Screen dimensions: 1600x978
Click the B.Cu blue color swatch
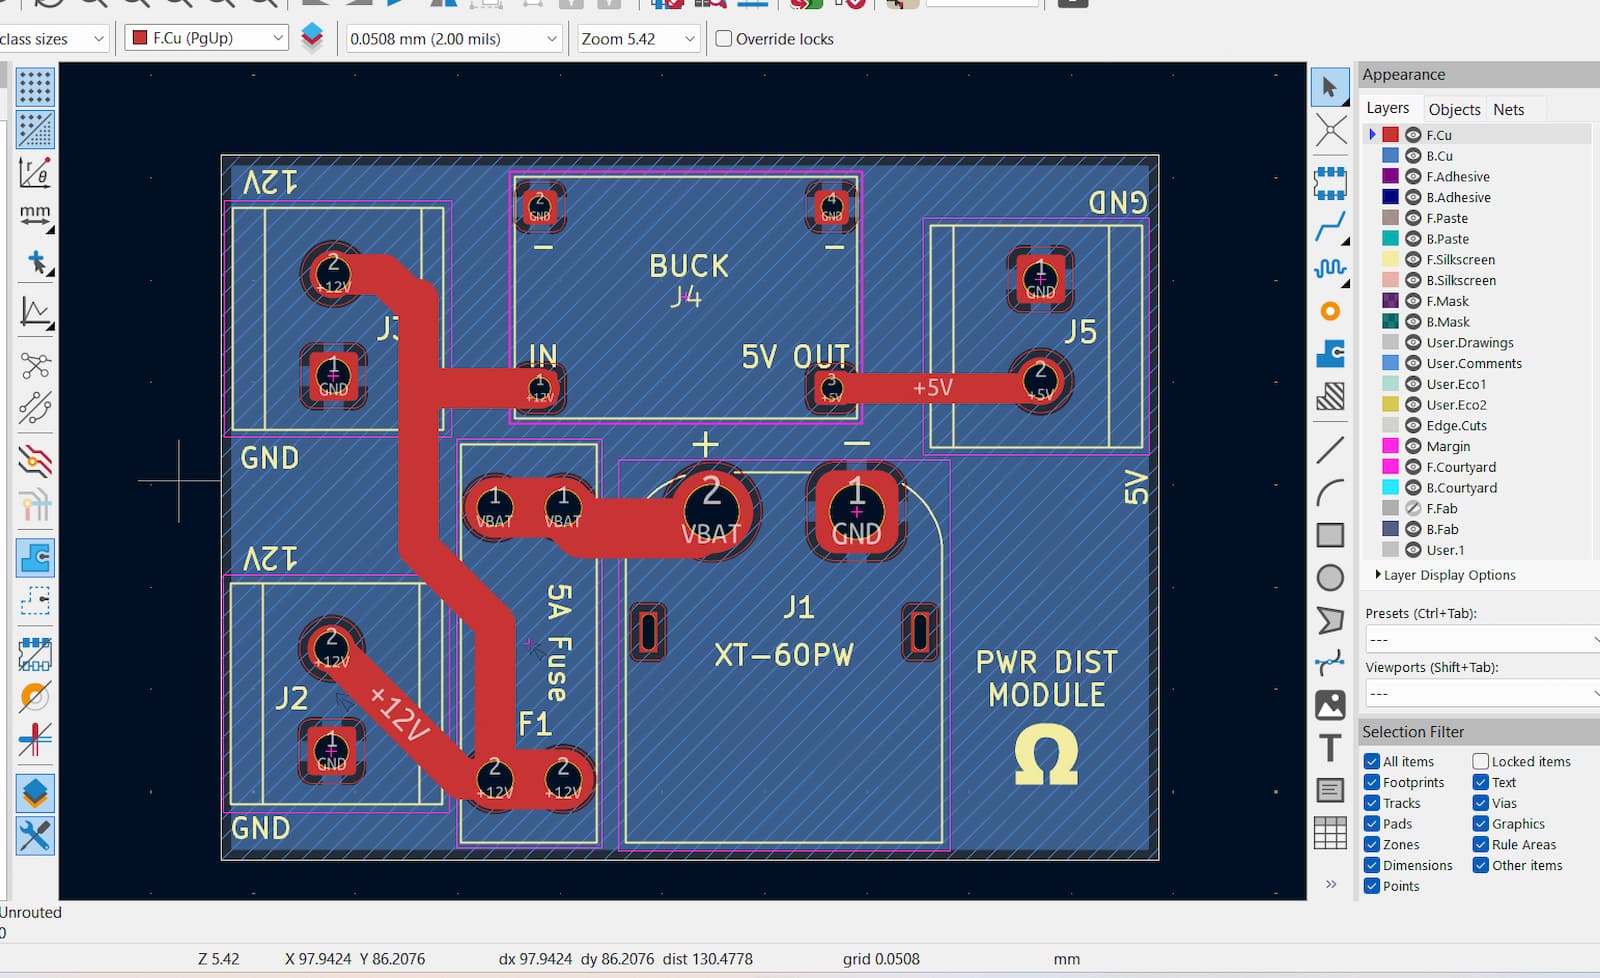point(1390,156)
